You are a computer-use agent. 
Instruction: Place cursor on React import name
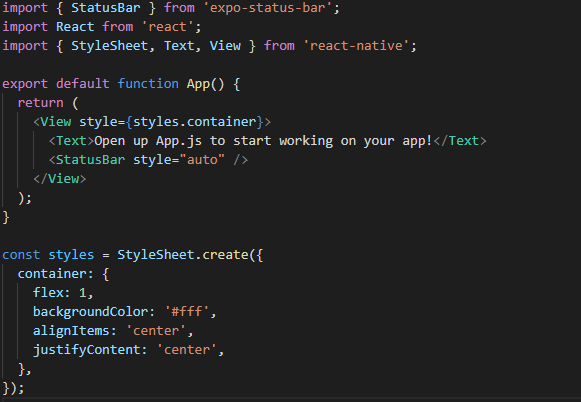coord(75,27)
